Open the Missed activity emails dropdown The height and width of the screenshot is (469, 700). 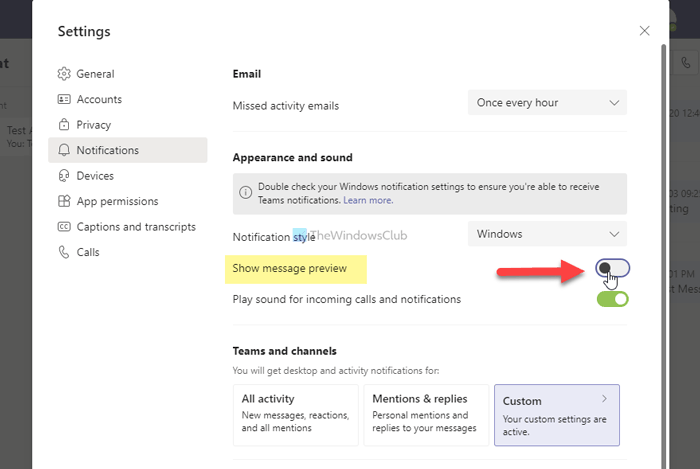(x=547, y=102)
